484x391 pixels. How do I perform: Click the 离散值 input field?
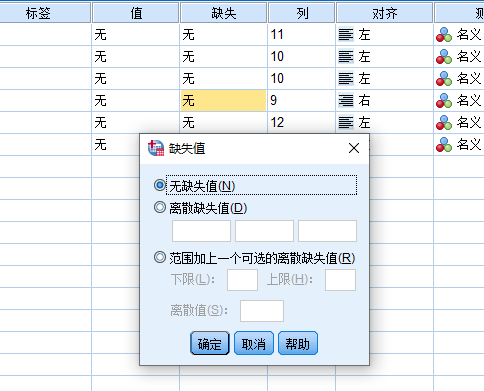click(x=262, y=311)
